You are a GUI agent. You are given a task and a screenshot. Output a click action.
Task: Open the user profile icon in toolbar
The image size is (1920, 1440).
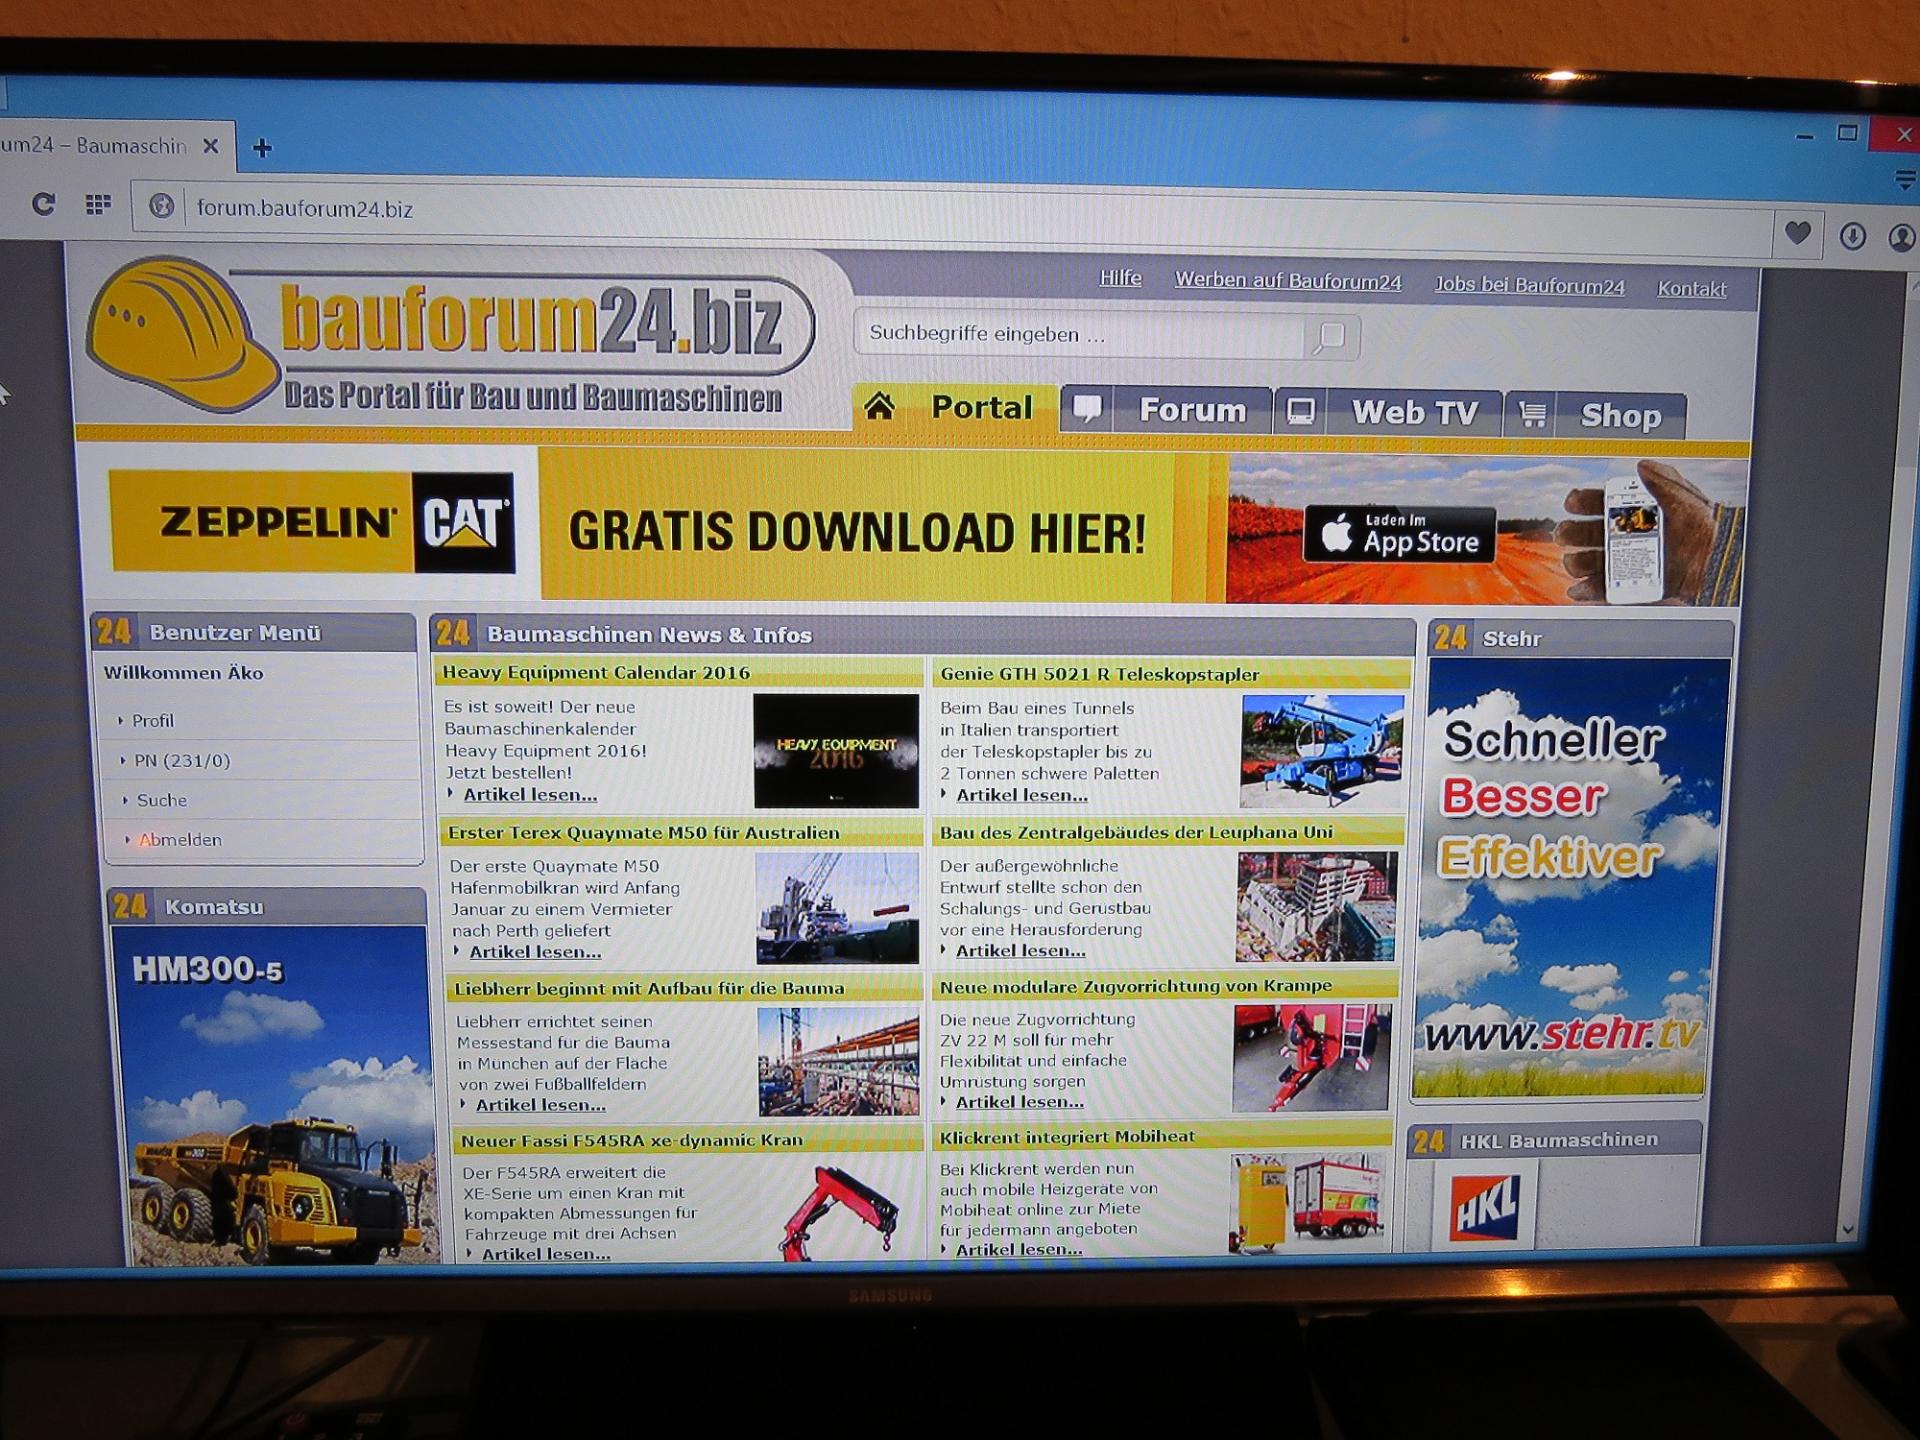pos(1902,238)
